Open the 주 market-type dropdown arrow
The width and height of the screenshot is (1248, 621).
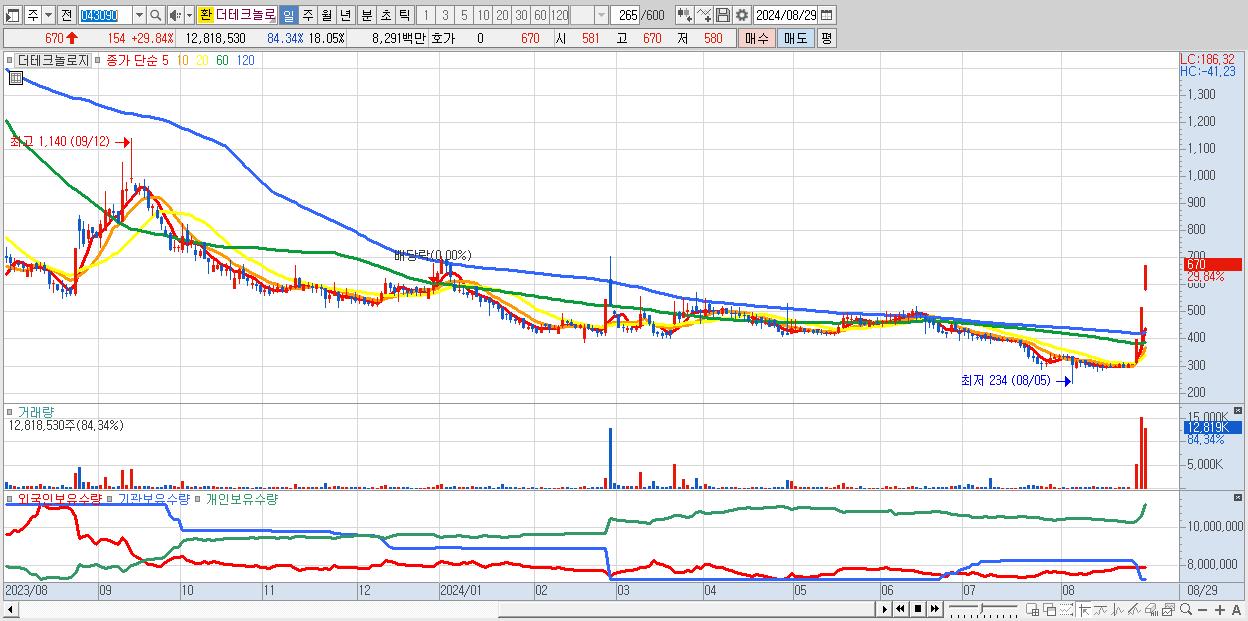click(49, 15)
